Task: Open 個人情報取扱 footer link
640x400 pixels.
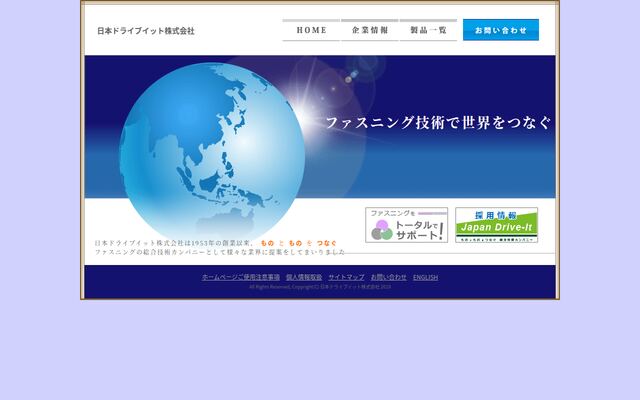Action: click(x=304, y=277)
